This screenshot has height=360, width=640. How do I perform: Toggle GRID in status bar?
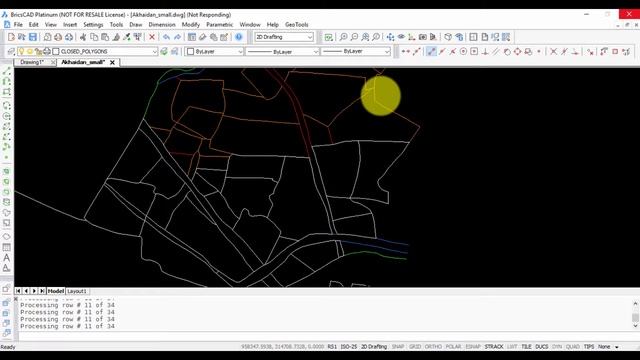click(415, 347)
